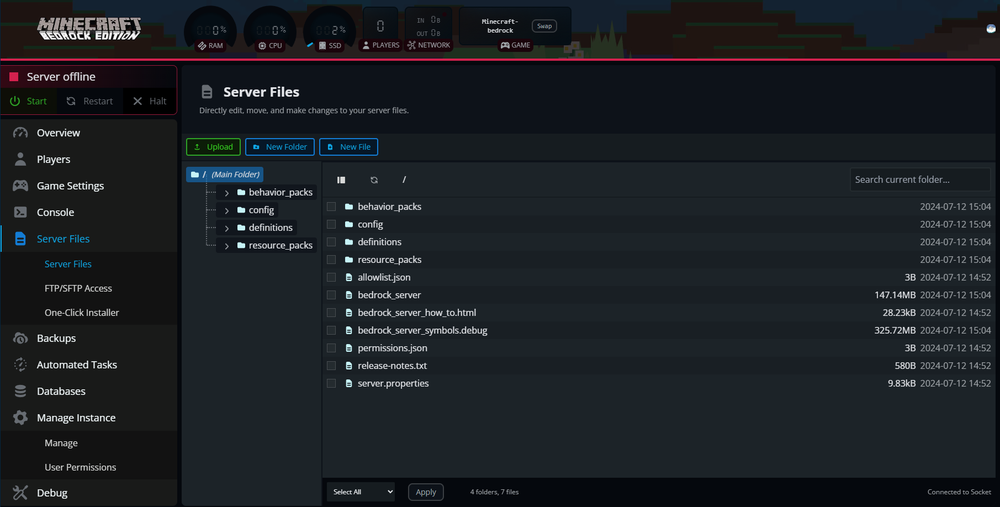Click the Search current folder field
Viewport: 1000px width, 507px height.
tap(920, 180)
